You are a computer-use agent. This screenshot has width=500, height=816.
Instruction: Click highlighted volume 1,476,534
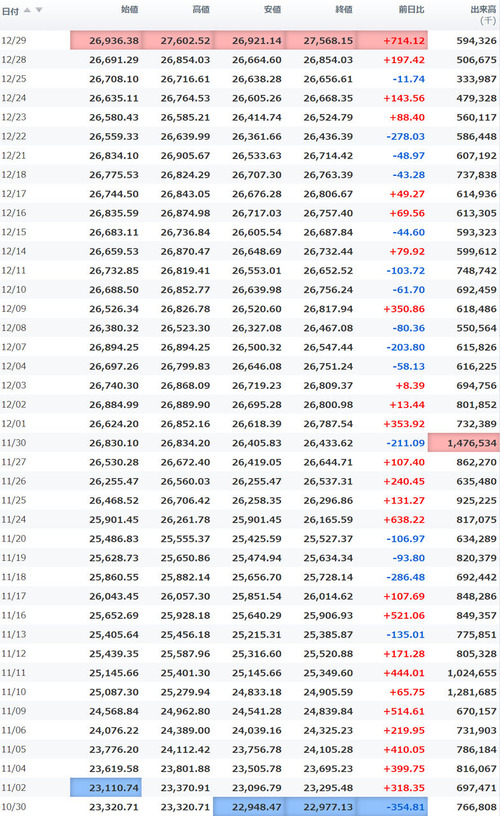tap(472, 443)
